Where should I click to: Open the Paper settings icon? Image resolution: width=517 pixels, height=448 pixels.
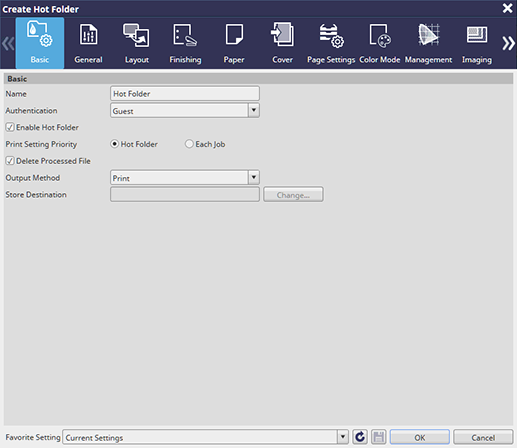[234, 34]
